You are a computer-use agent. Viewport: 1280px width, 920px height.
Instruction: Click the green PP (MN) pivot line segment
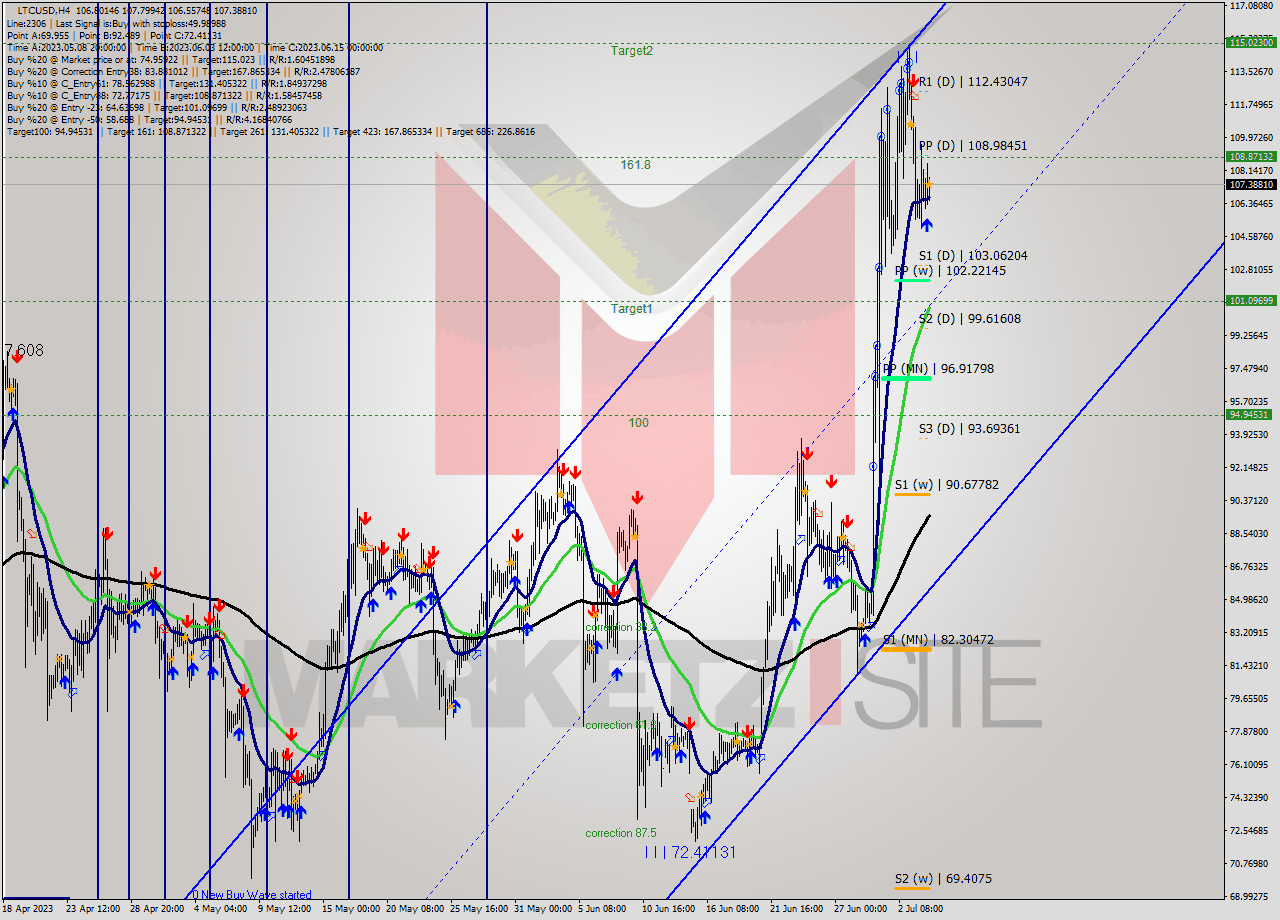coord(907,378)
